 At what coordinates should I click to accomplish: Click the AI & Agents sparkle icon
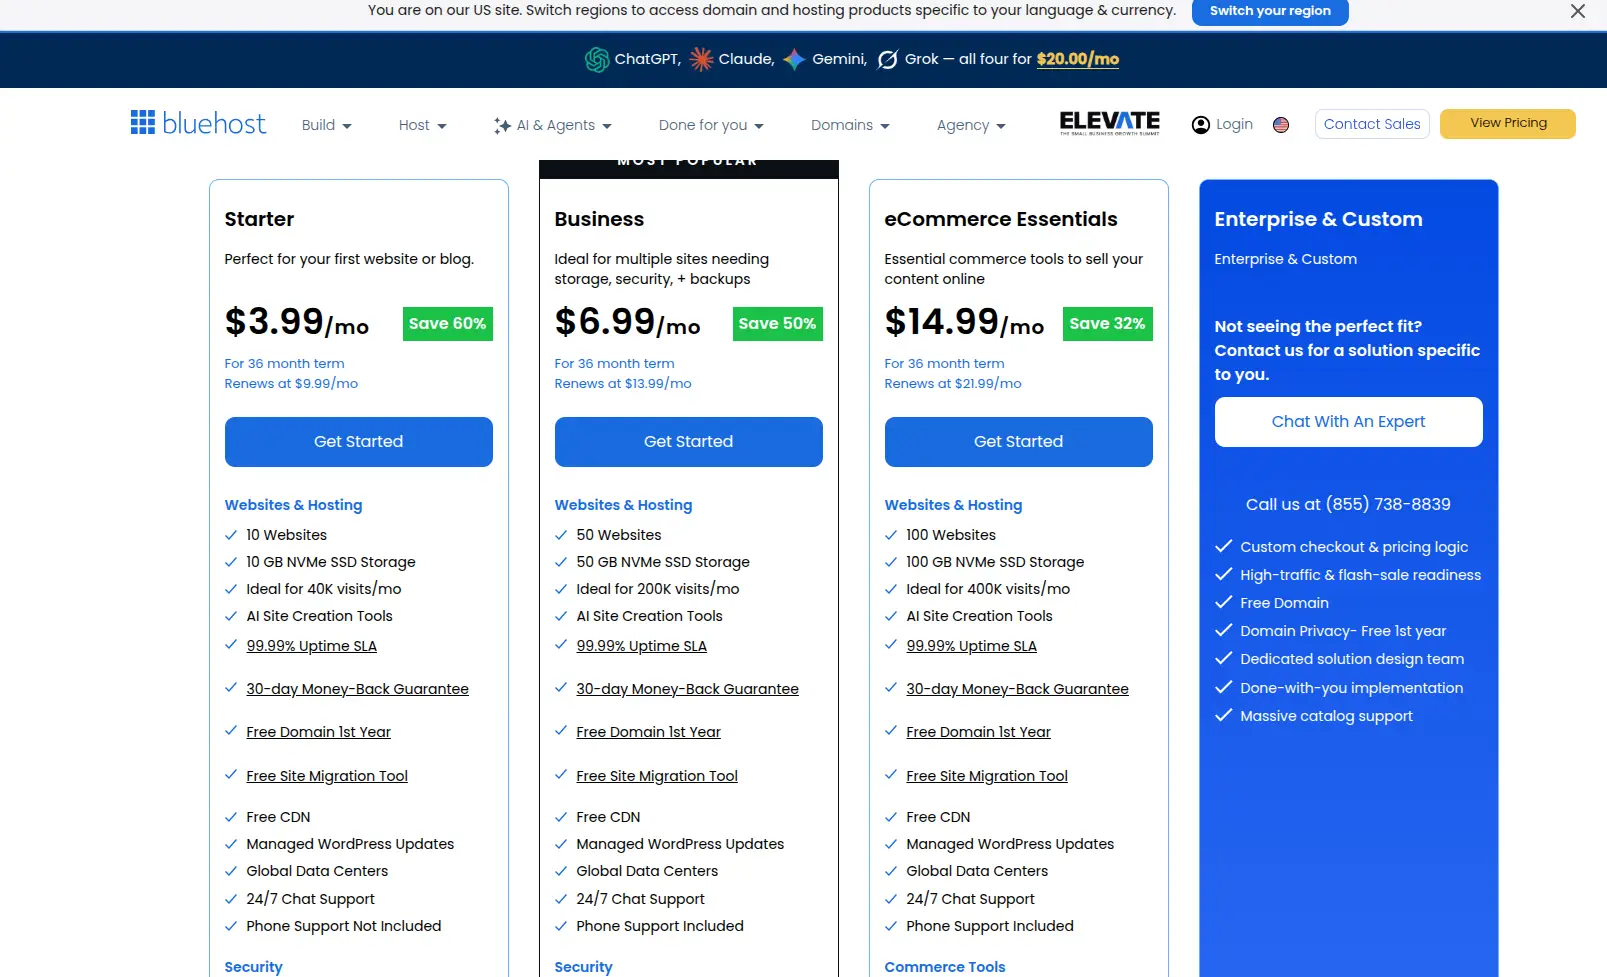[502, 126]
